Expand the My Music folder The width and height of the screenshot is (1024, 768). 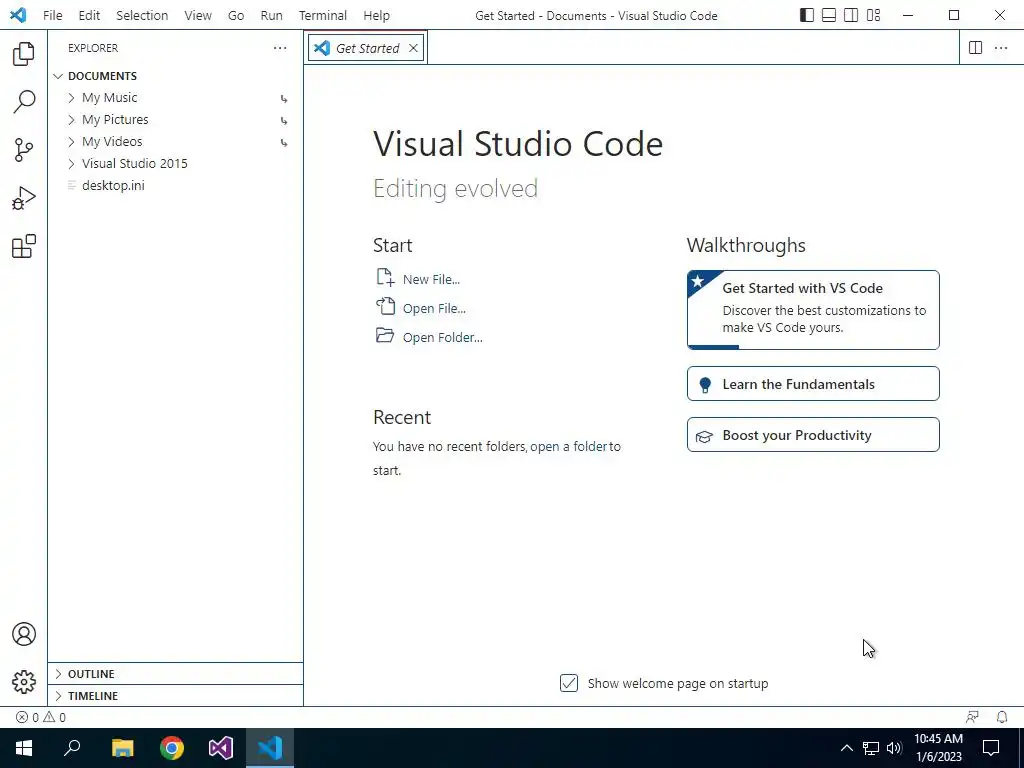click(71, 98)
